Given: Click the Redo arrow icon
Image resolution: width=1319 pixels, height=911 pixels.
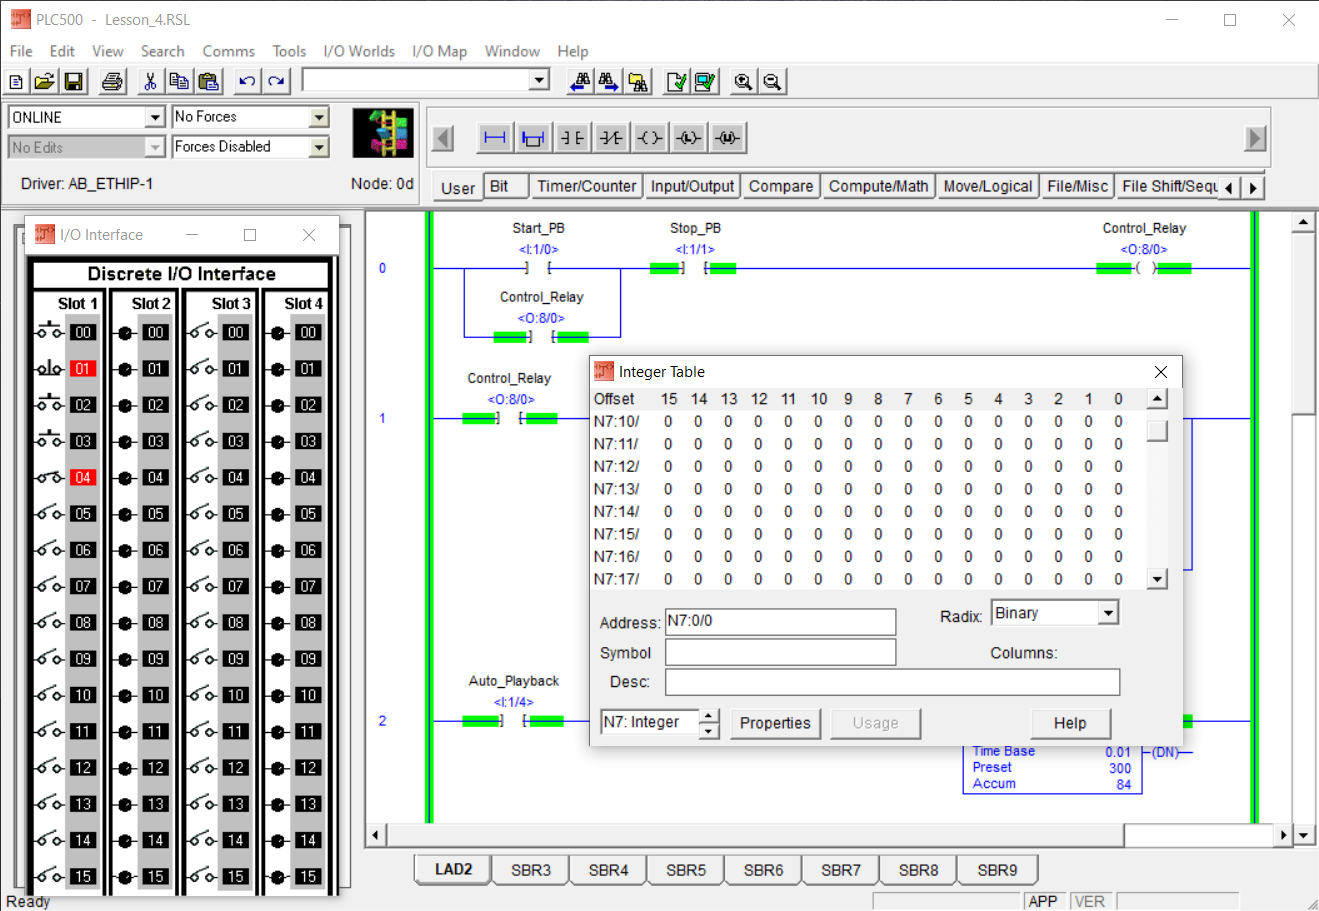Looking at the screenshot, I should pyautogui.click(x=277, y=82).
